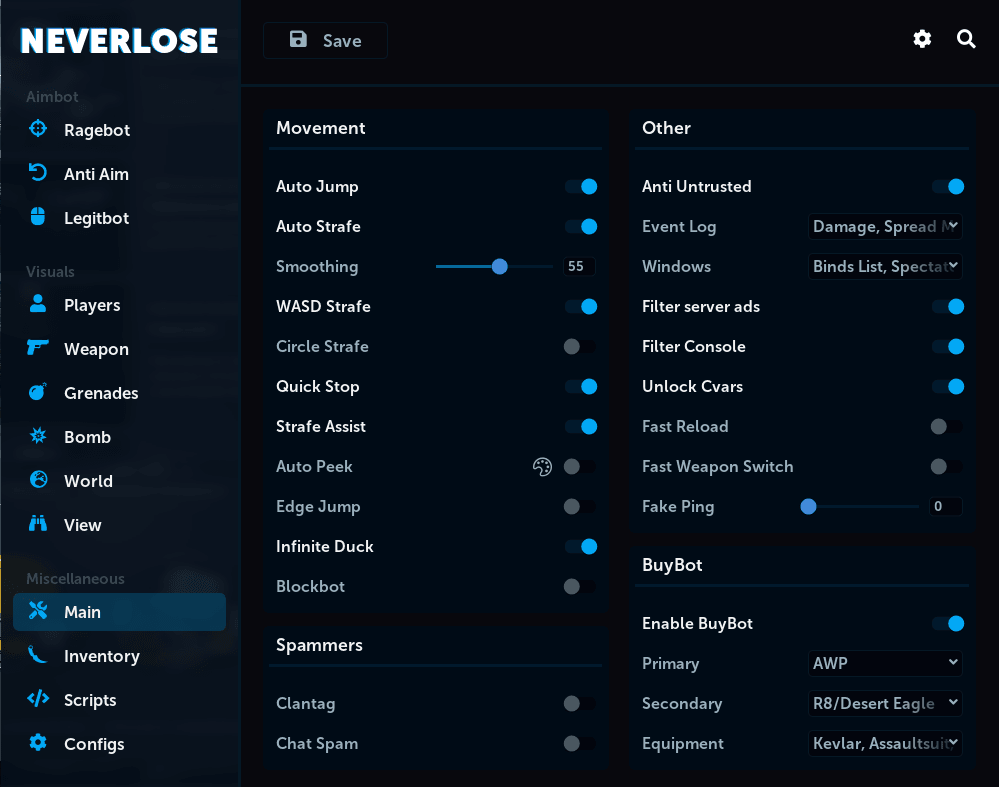999x787 pixels.
Task: Switch off Enable BuyBot
Action: tap(947, 624)
